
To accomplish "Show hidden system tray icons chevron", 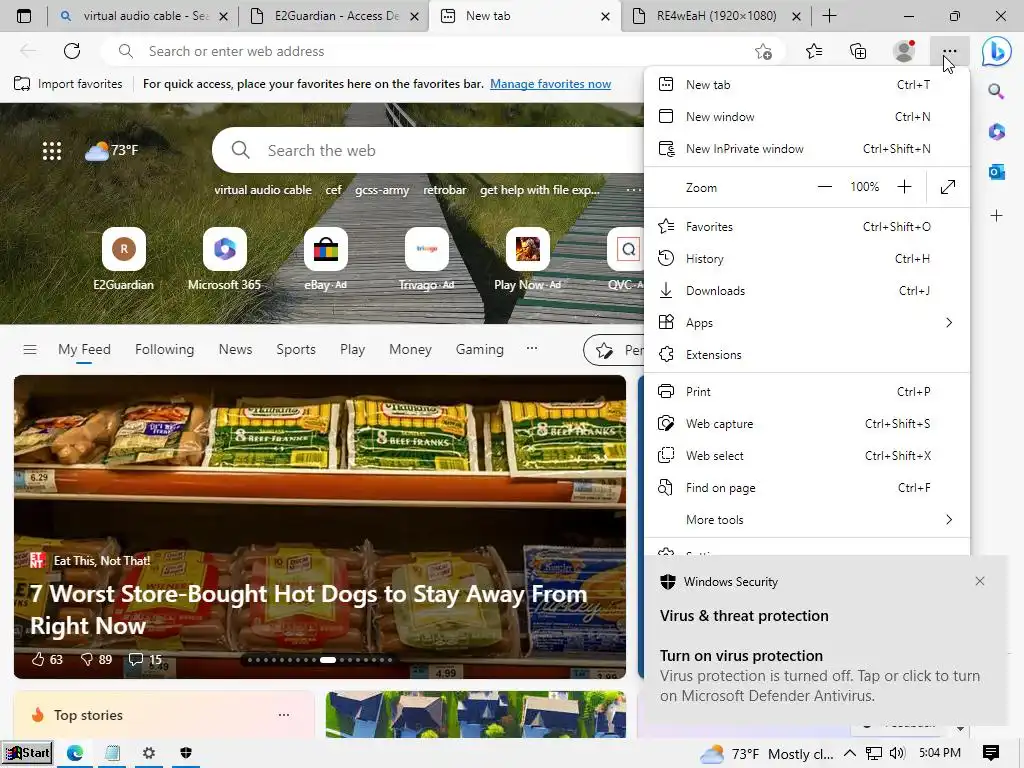I will pyautogui.click(x=850, y=753).
